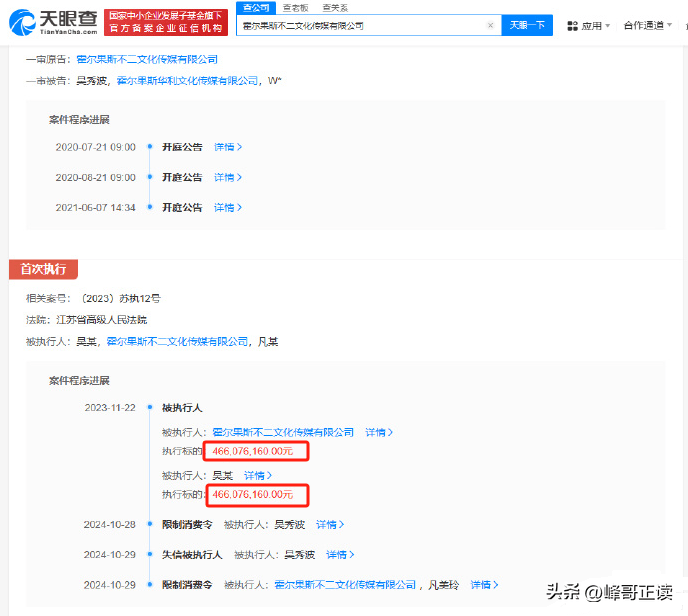Open the 一审原告 company link

(147, 59)
